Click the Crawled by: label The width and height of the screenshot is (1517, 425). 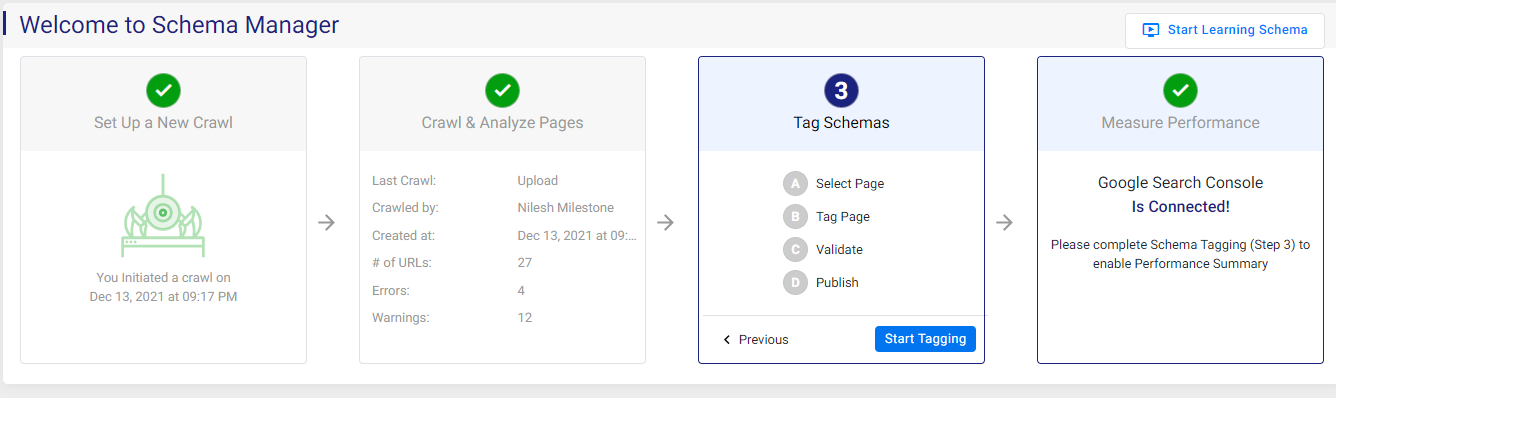[405, 208]
